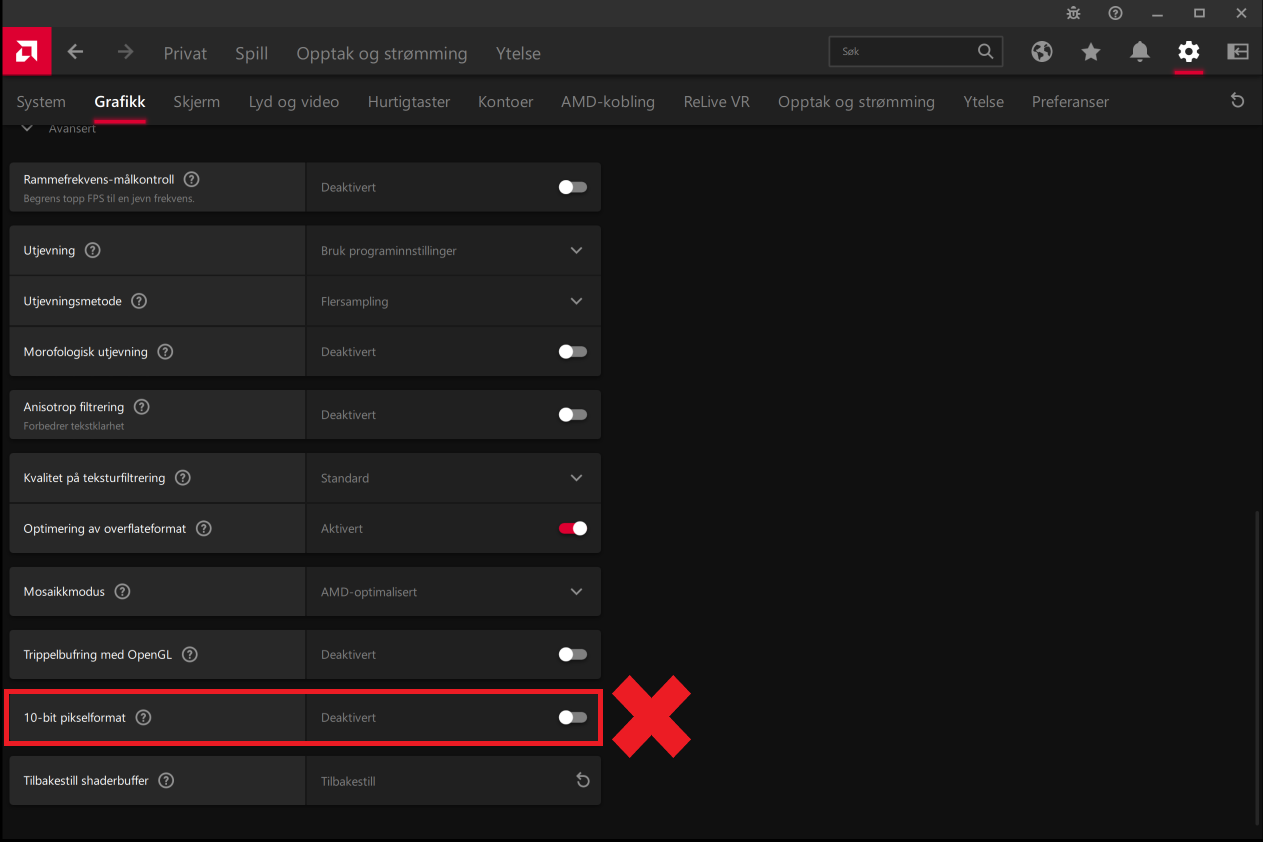This screenshot has height=842, width=1263.
Task: Disable Optimering av overflateformat switch
Action: [573, 528]
